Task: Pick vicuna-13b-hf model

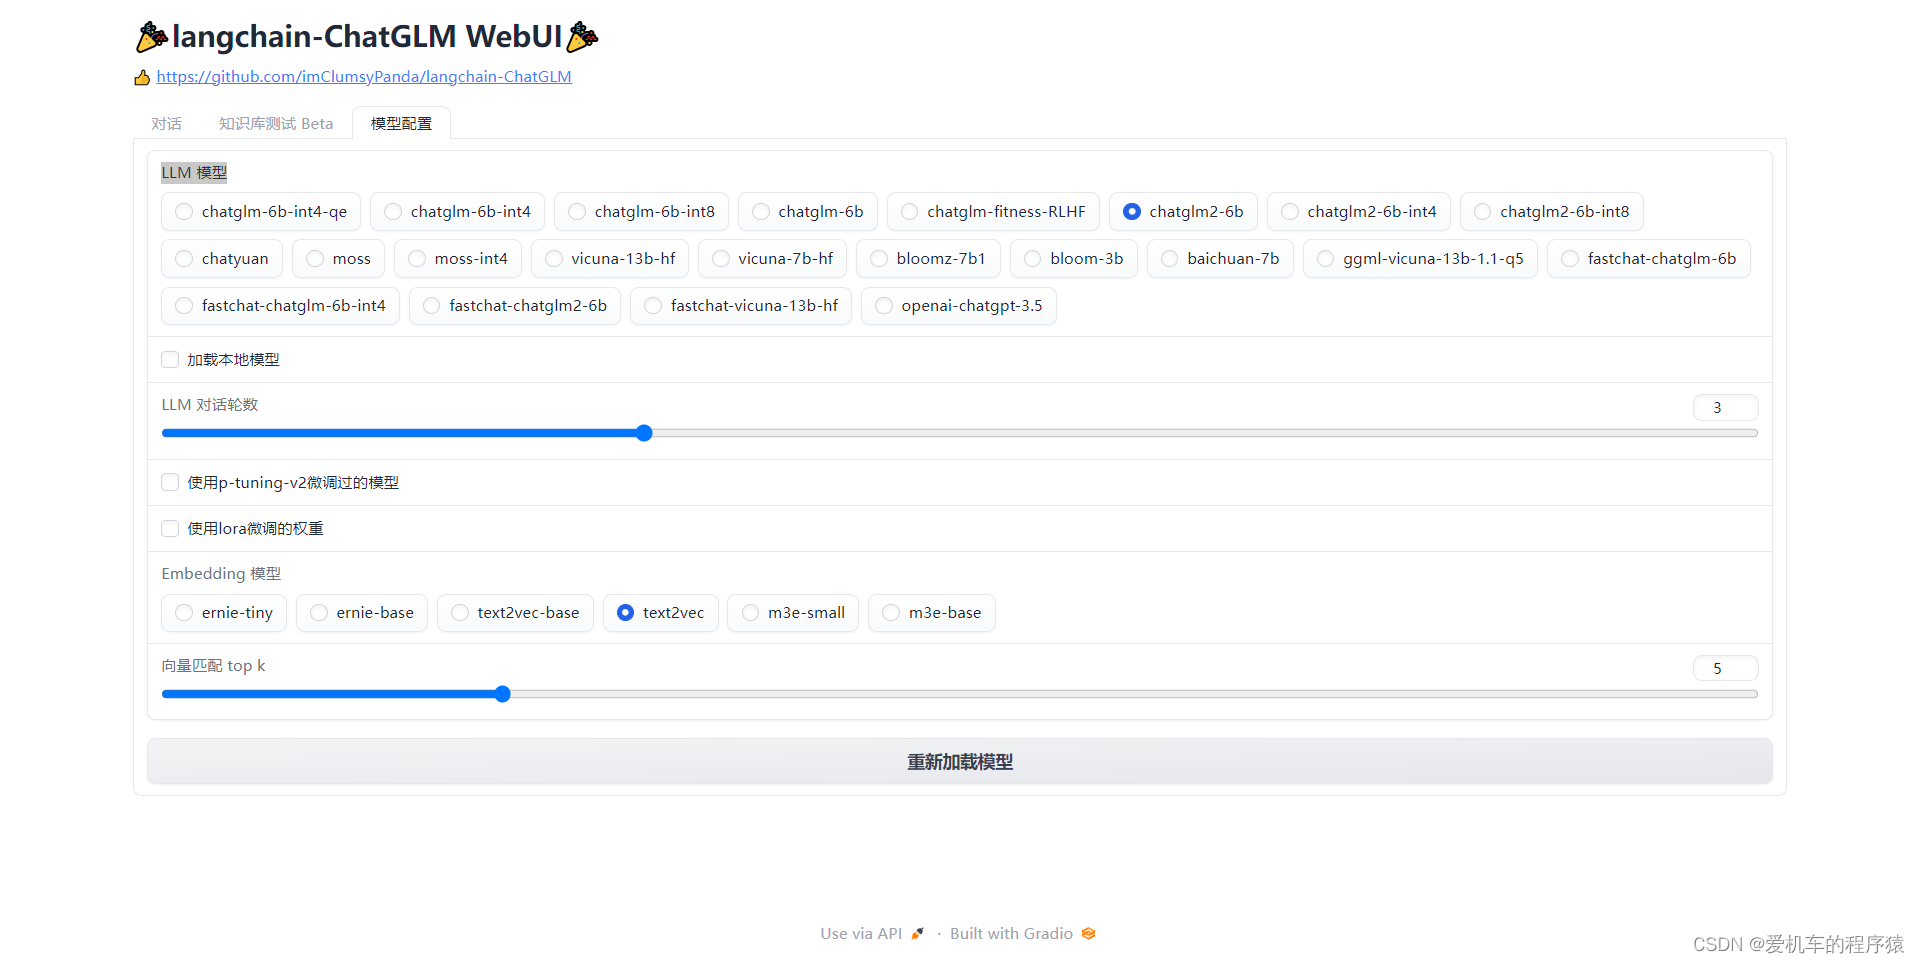Action: [x=610, y=259]
